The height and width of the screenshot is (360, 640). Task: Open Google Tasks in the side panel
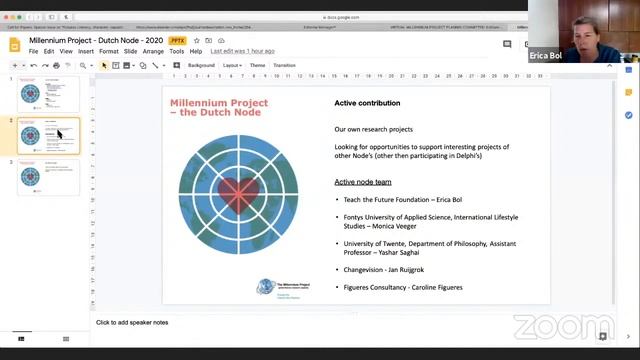tap(629, 116)
